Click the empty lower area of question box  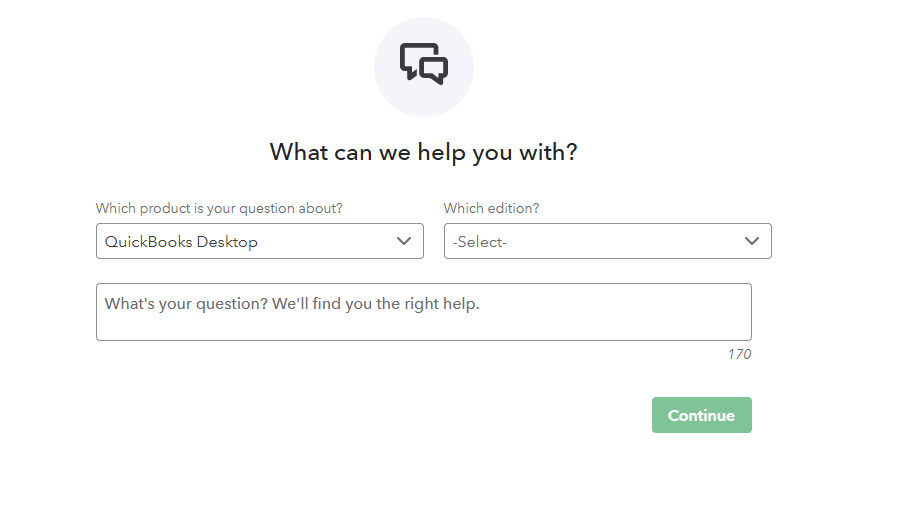click(x=423, y=327)
